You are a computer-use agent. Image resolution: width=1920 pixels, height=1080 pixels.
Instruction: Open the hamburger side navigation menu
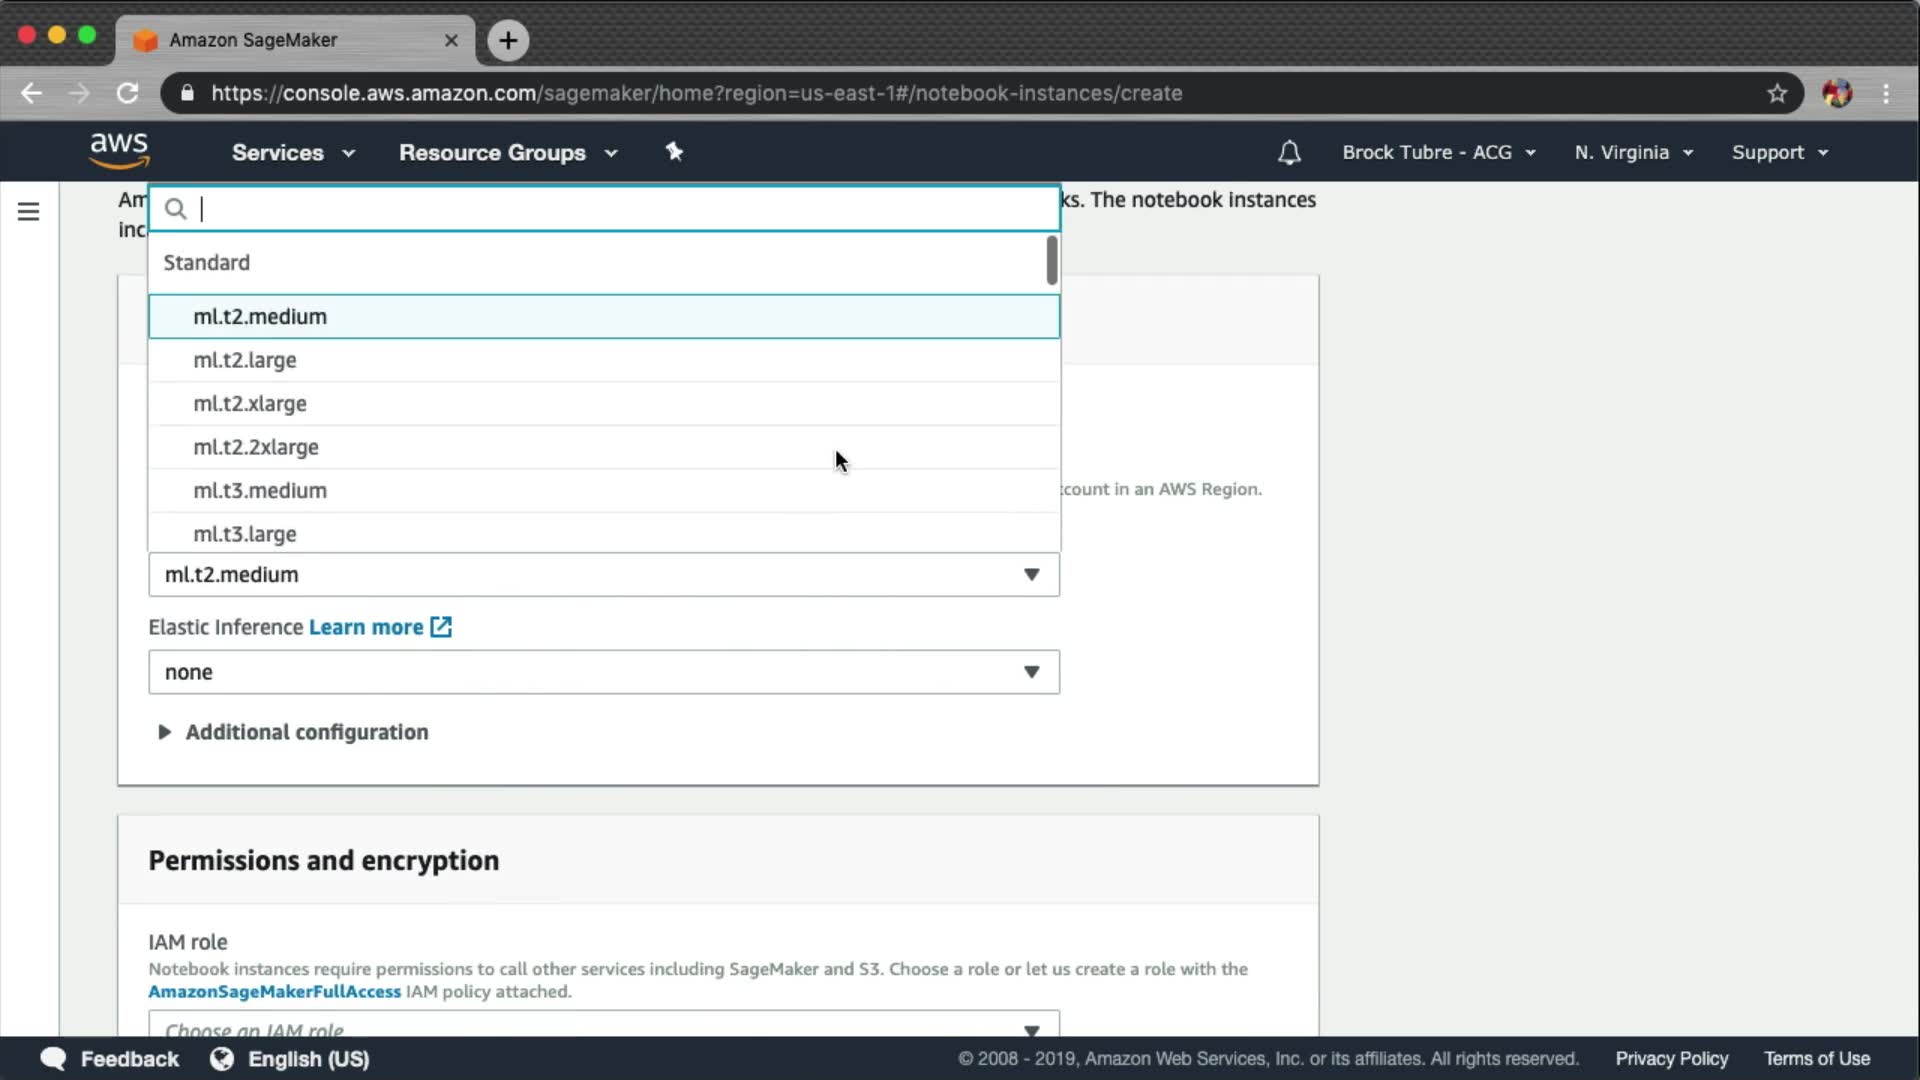(28, 211)
